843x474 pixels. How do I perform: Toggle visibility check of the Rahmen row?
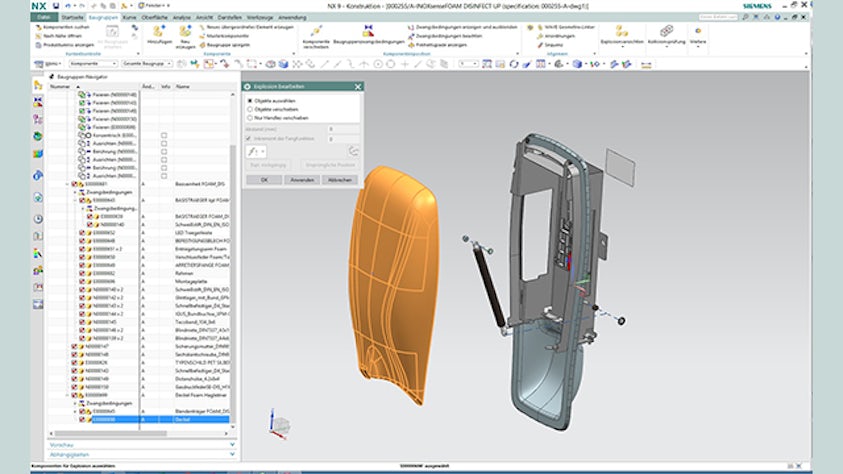pyautogui.click(x=82, y=273)
